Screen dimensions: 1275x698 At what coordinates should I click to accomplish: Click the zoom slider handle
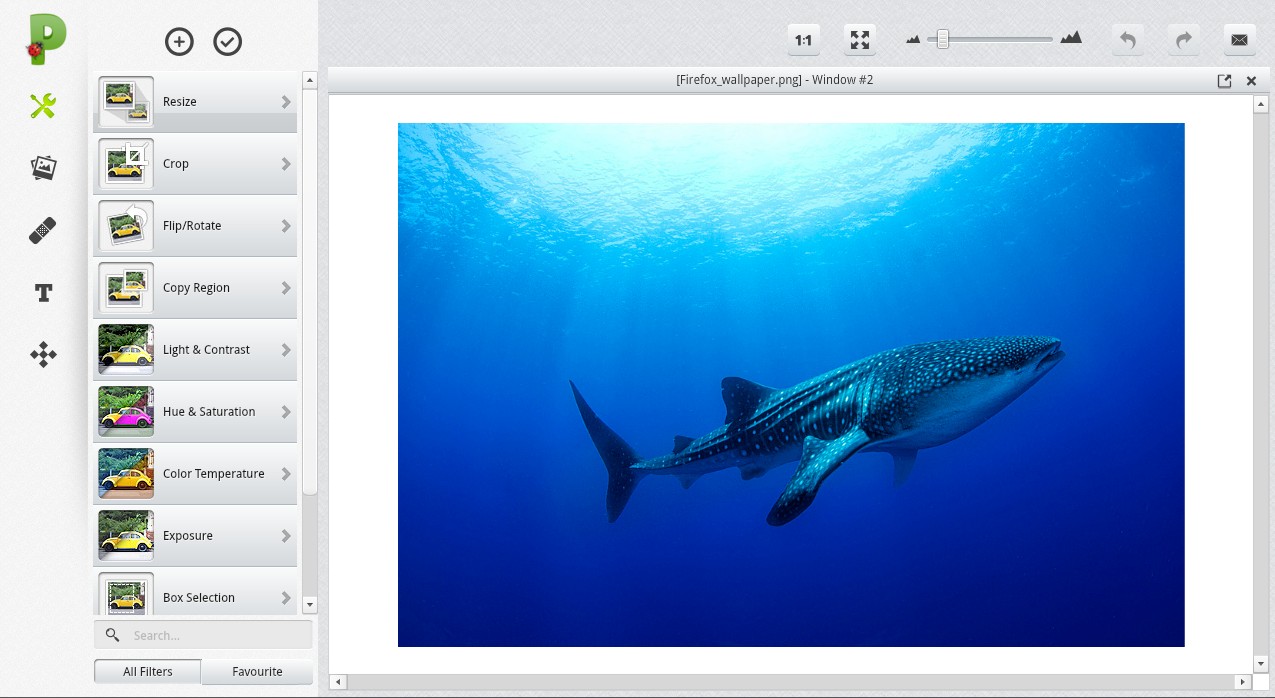tap(942, 39)
